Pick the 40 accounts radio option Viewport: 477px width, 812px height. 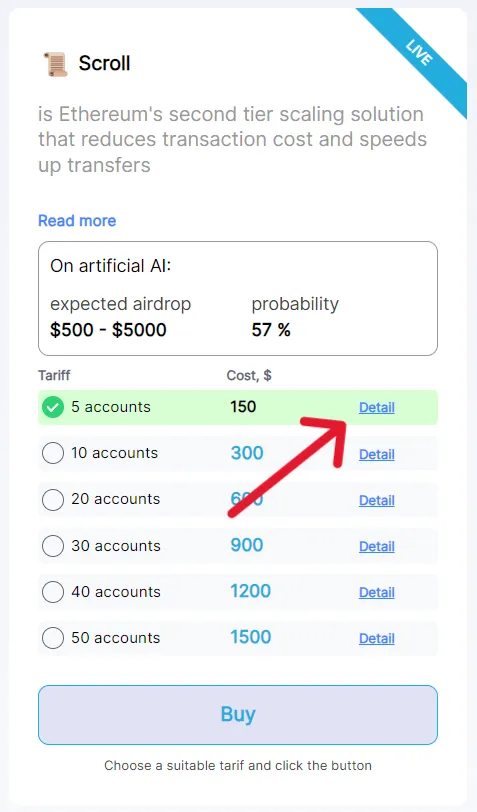point(53,592)
